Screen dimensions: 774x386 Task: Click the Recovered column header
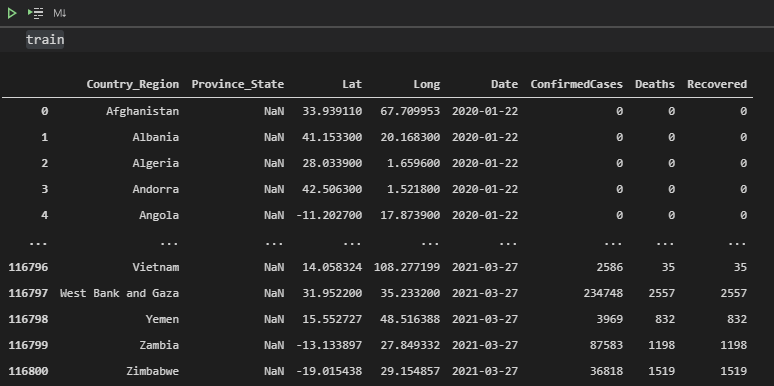click(717, 84)
